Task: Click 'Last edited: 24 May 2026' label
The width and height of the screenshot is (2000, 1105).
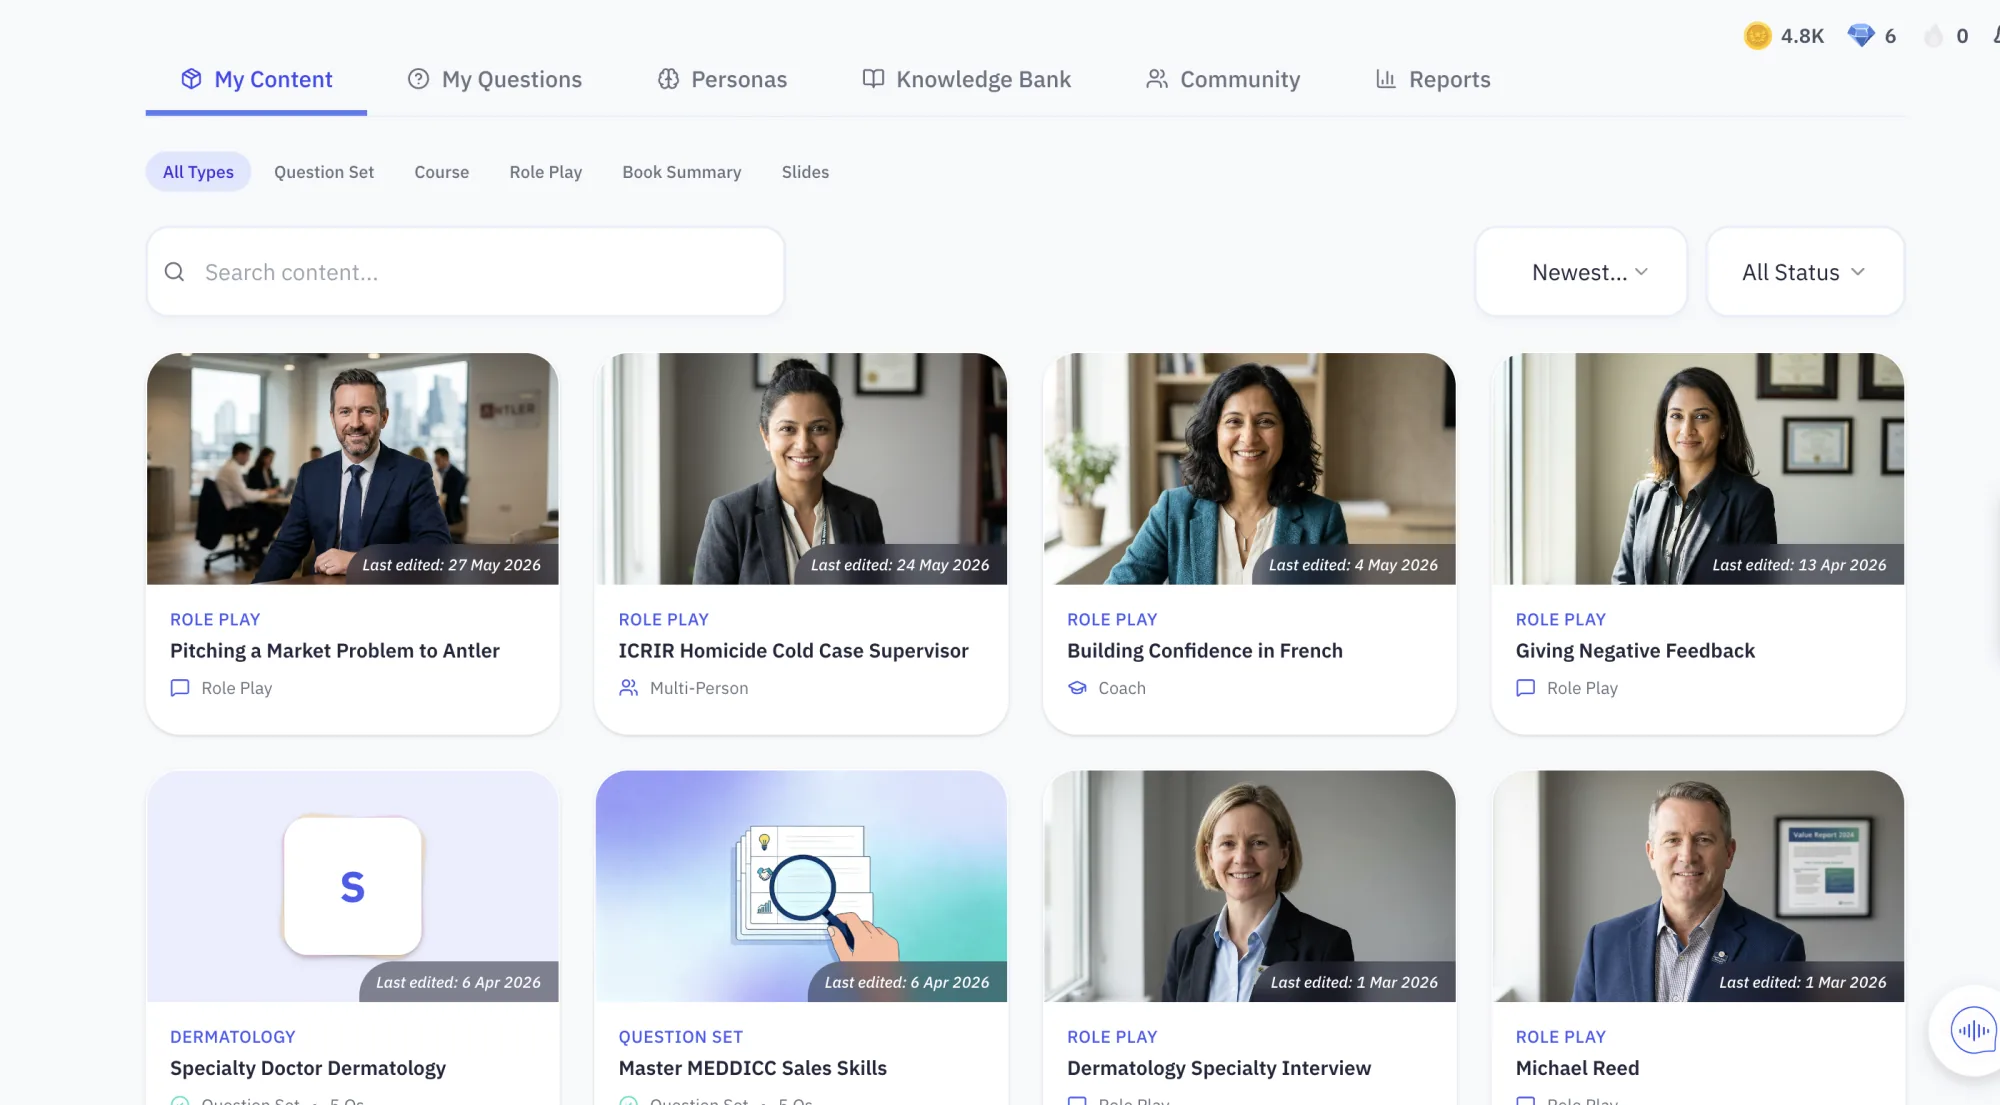Action: pyautogui.click(x=900, y=565)
